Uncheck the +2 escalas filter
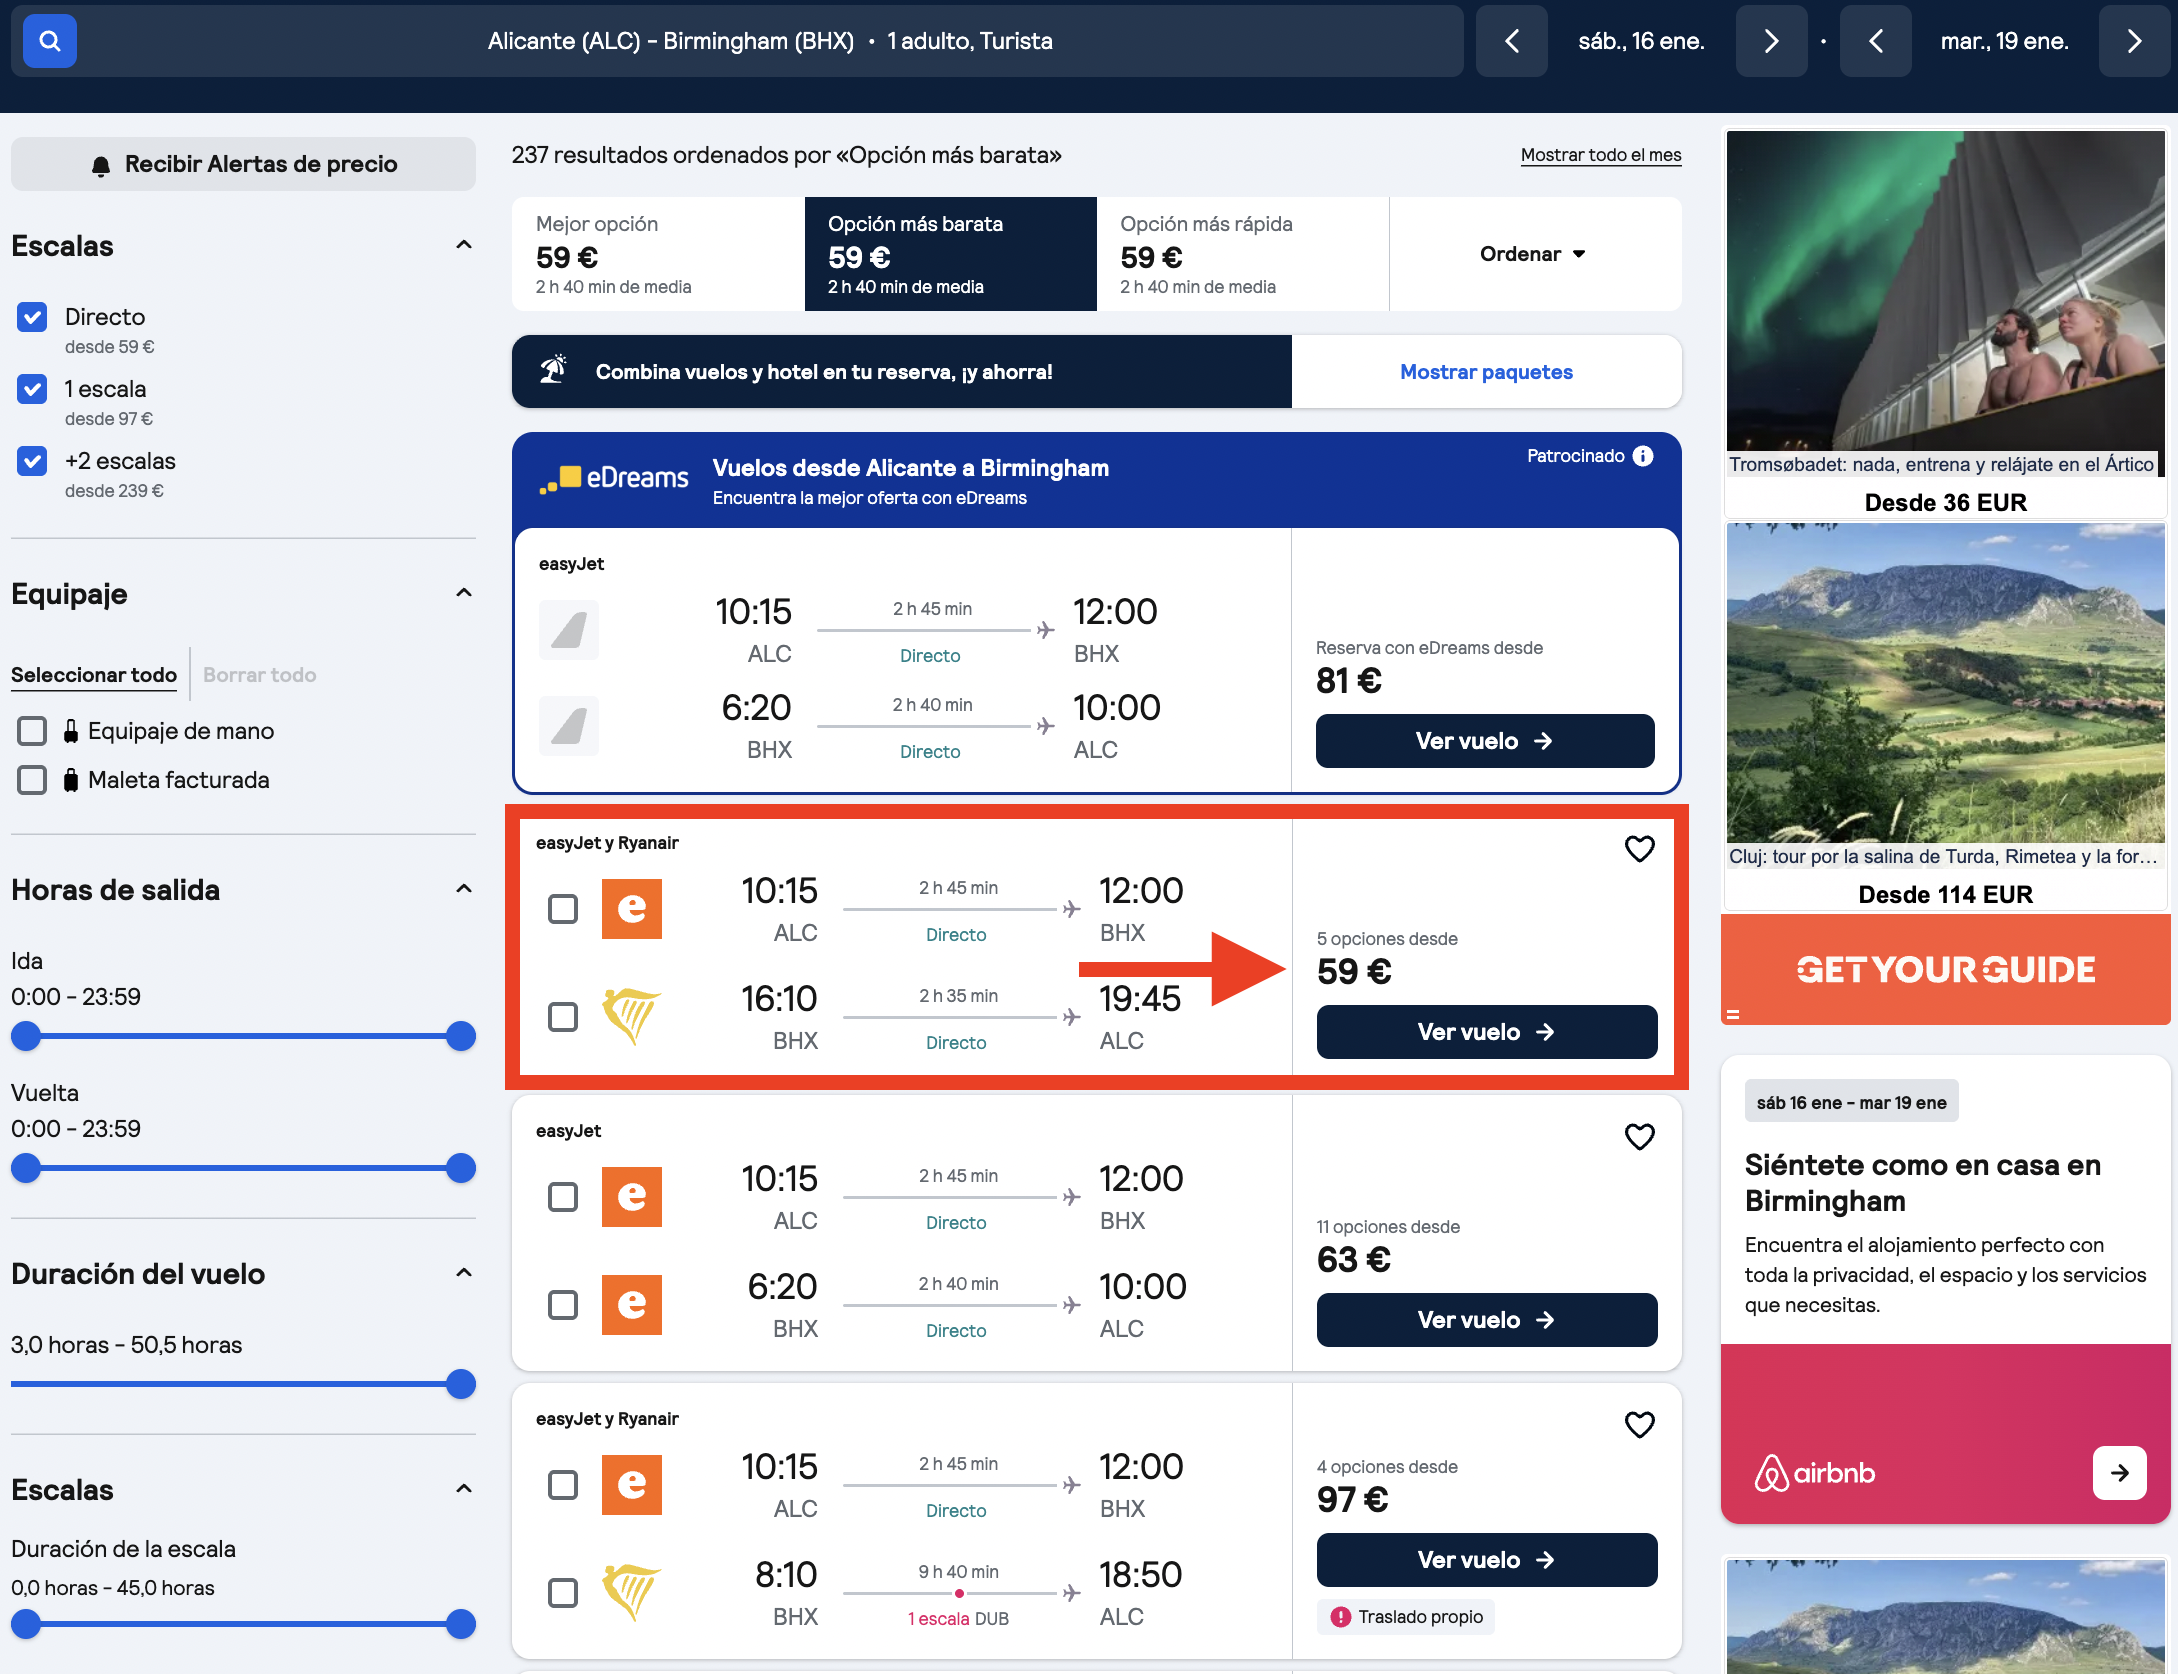The width and height of the screenshot is (2178, 1674). click(x=32, y=461)
